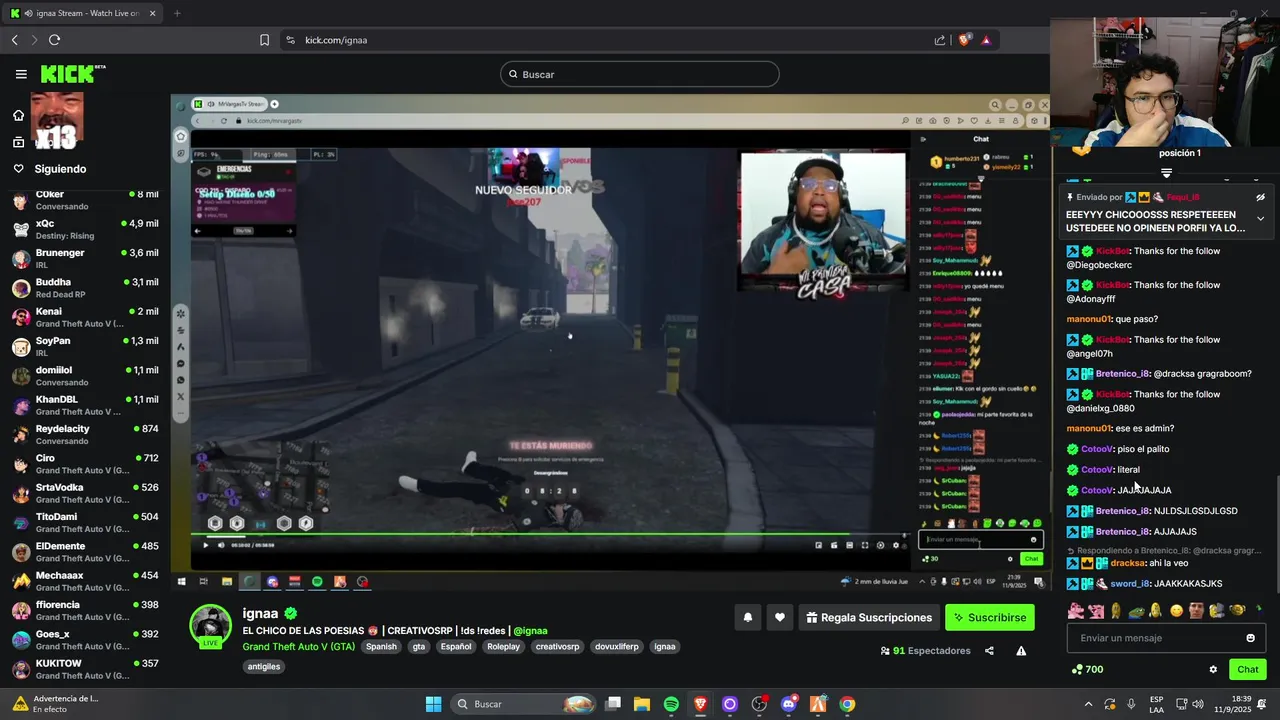Open a new browser tab
Viewport: 1280px width, 720px height.
(x=177, y=13)
